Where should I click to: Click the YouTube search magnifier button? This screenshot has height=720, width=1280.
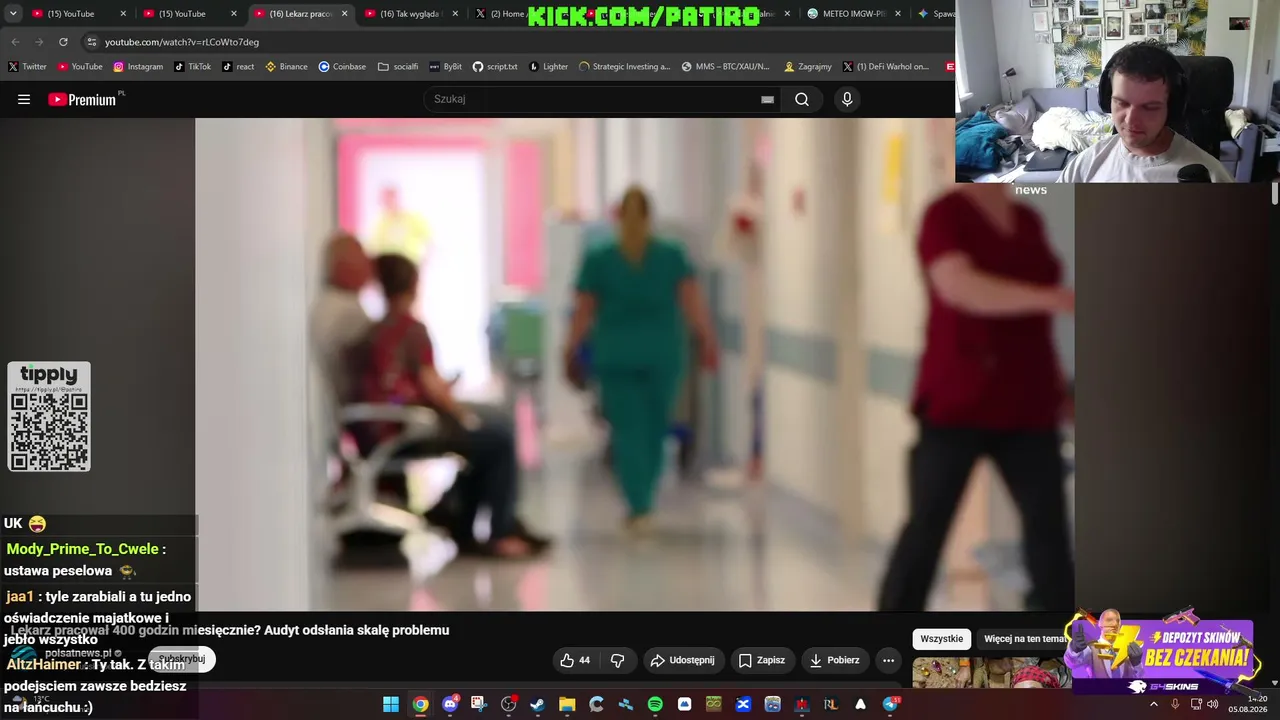(x=802, y=99)
